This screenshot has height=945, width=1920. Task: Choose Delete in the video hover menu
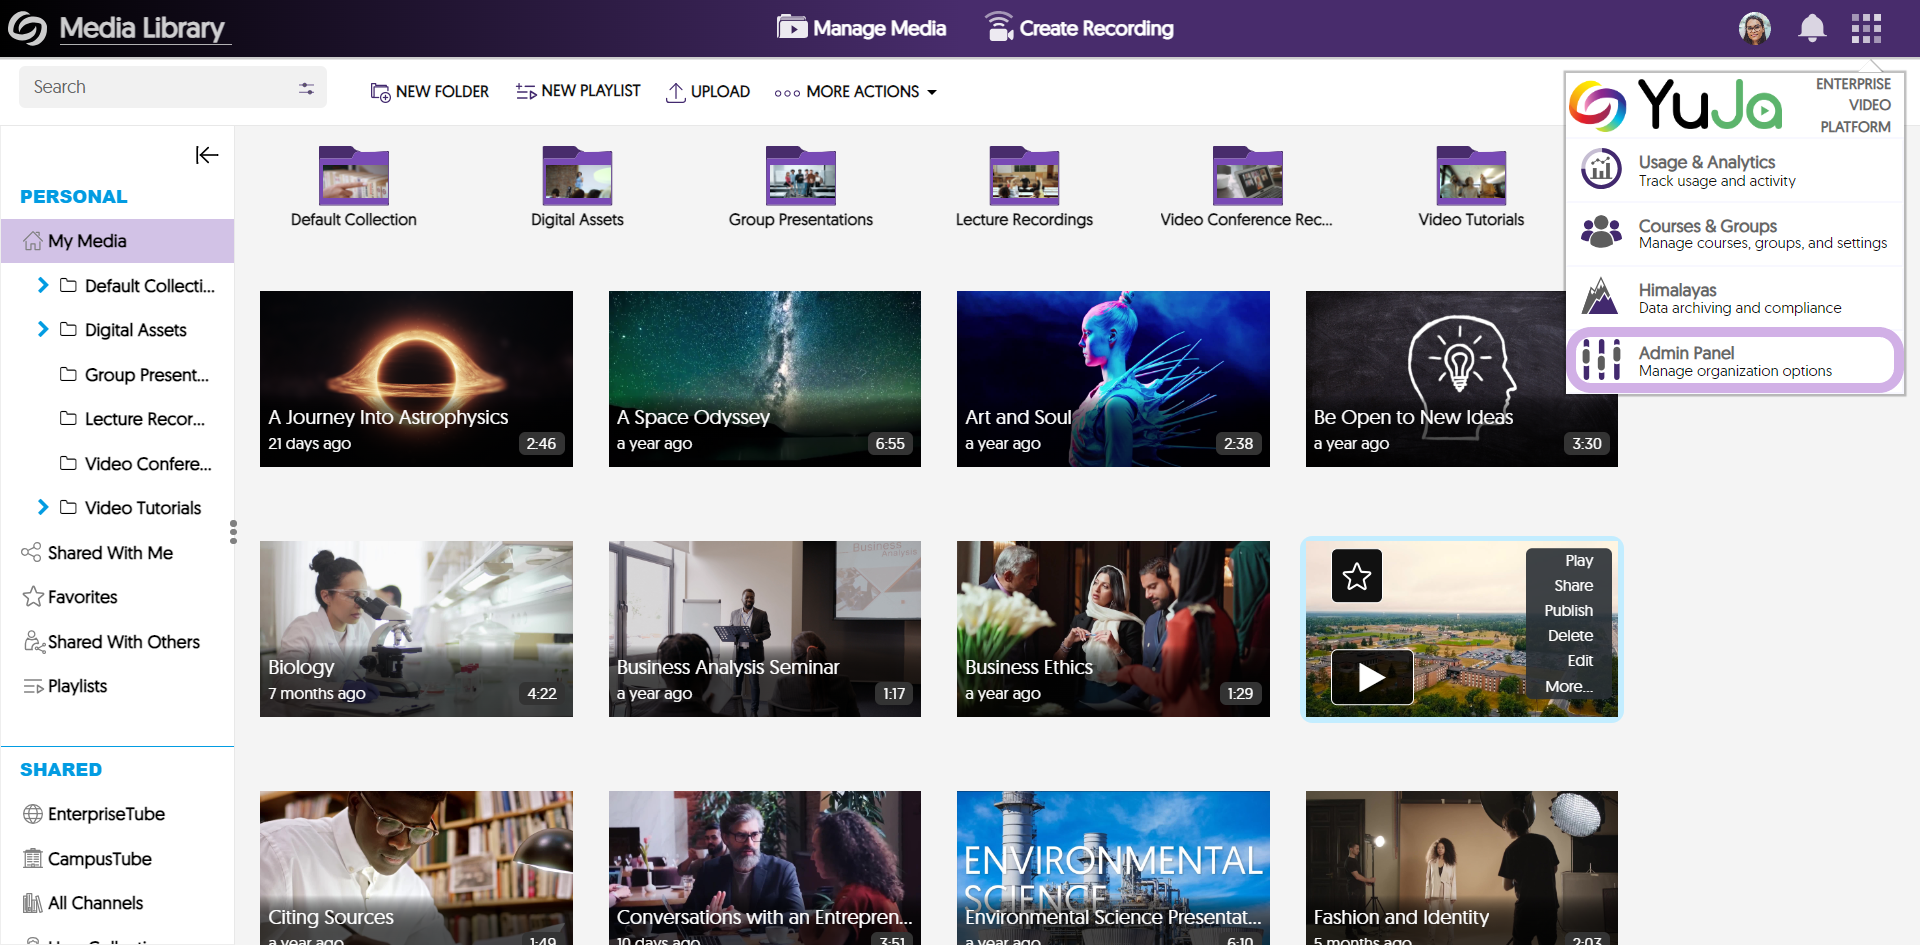pyautogui.click(x=1570, y=635)
